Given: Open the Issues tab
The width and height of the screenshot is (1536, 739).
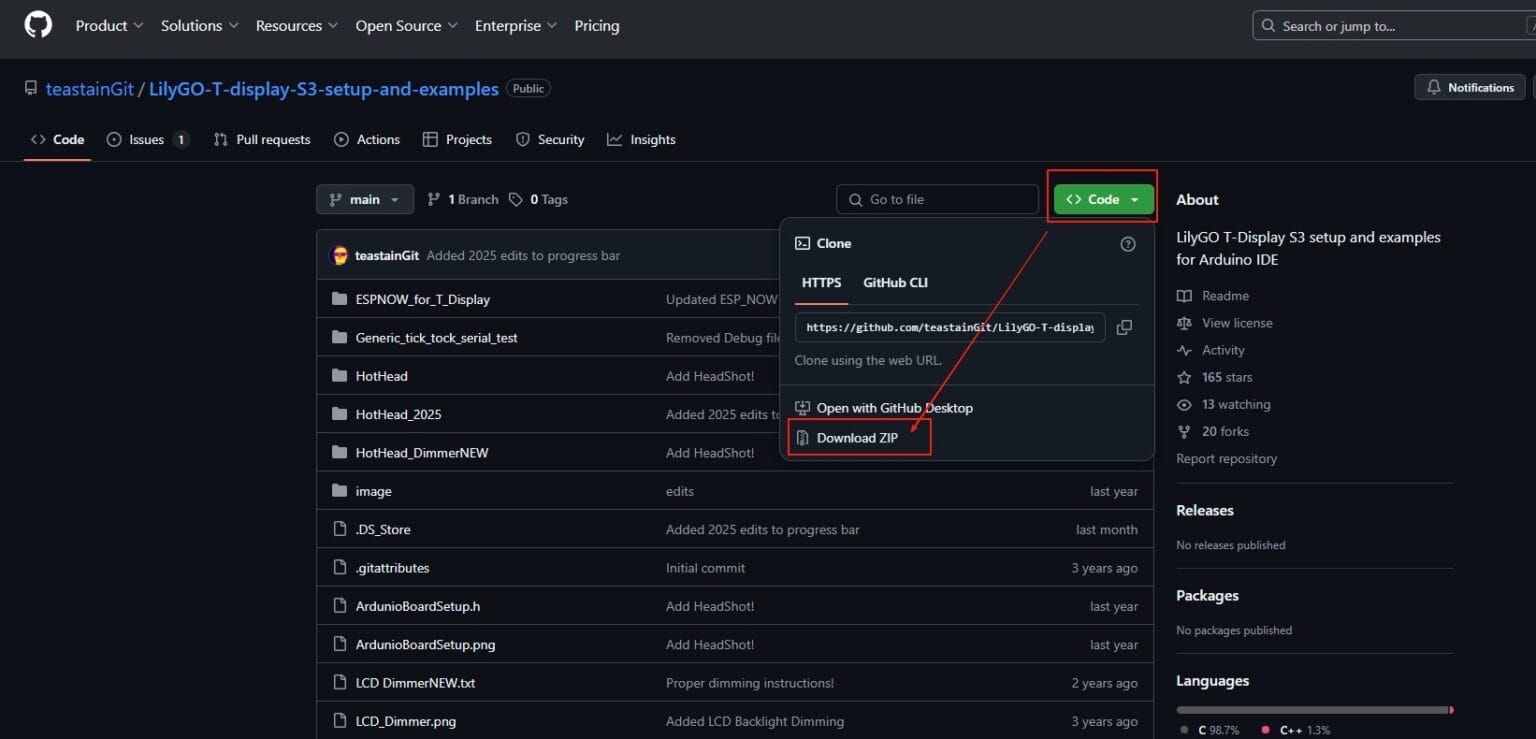Looking at the screenshot, I should click(x=146, y=140).
